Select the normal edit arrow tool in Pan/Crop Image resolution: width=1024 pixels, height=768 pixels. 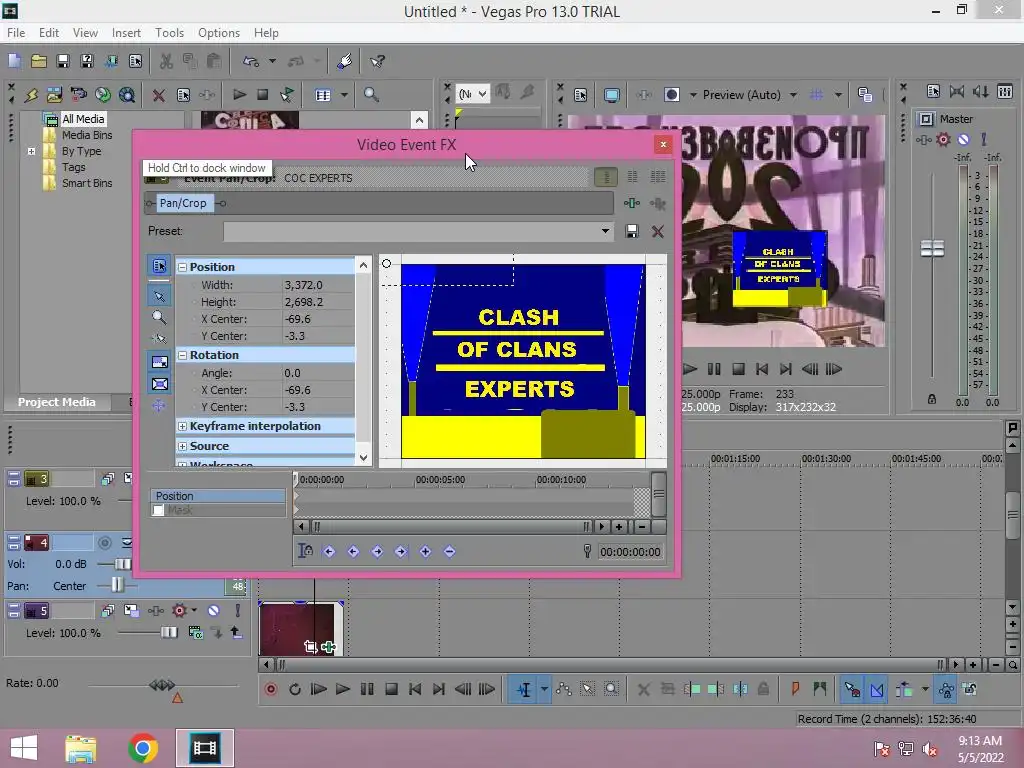[159, 296]
